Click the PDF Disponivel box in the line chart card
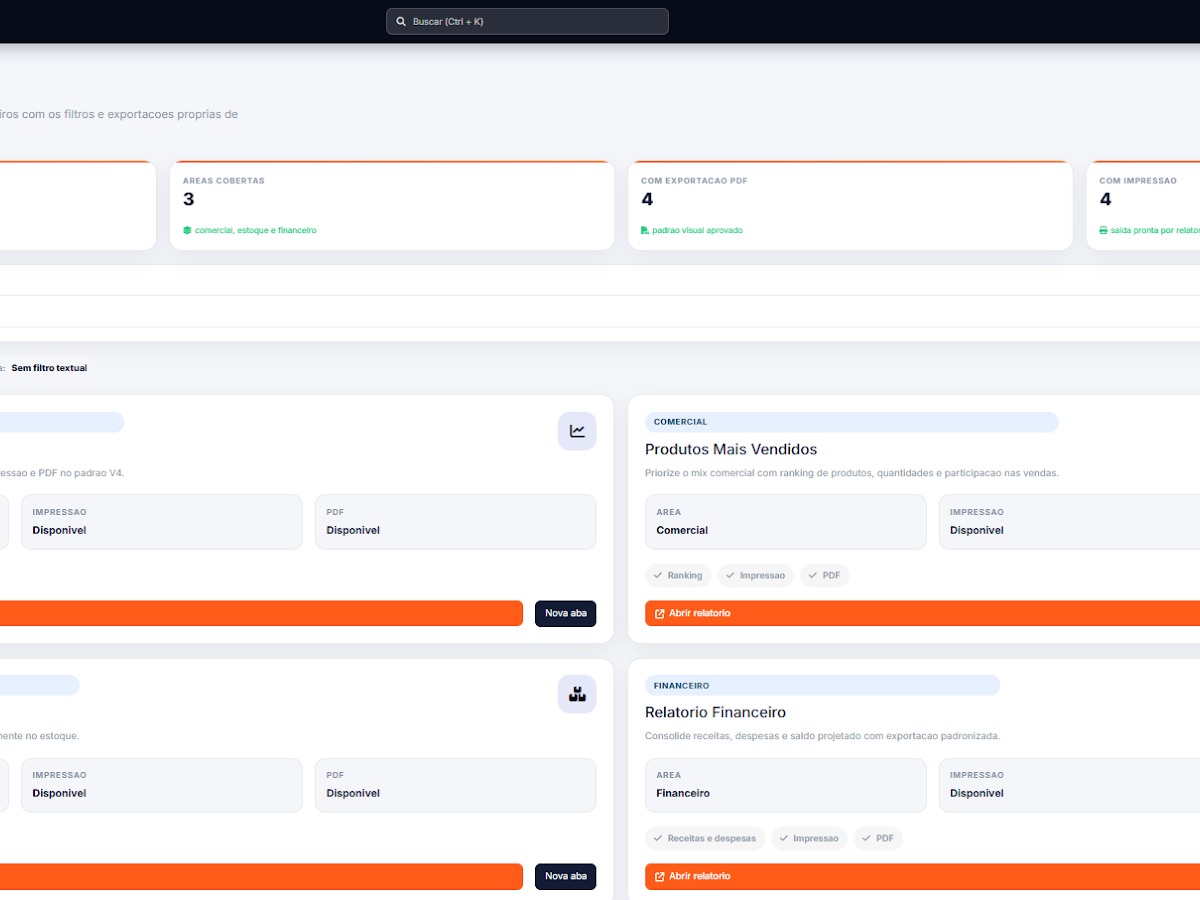 coord(456,521)
